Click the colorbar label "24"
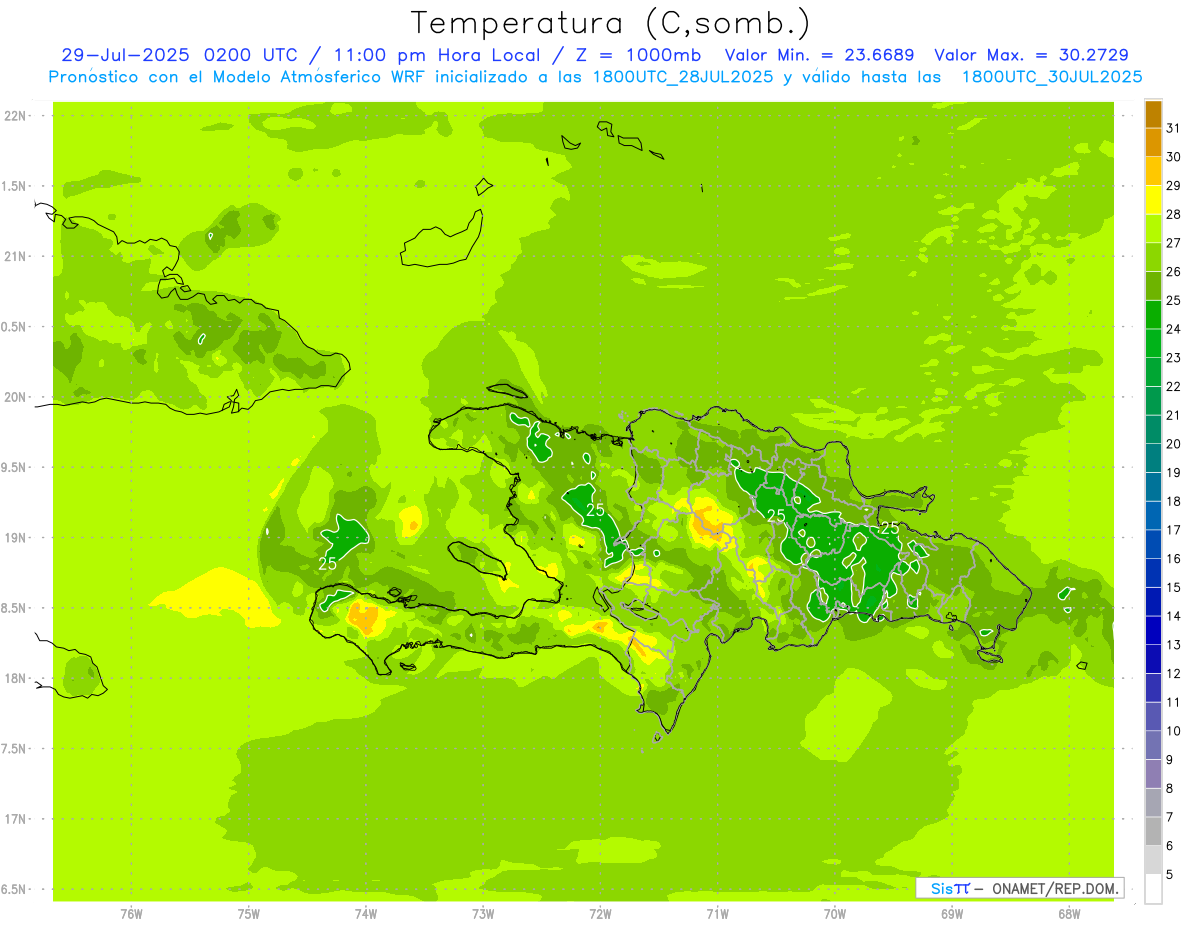Viewport: 1200px width, 927px height. (1173, 329)
